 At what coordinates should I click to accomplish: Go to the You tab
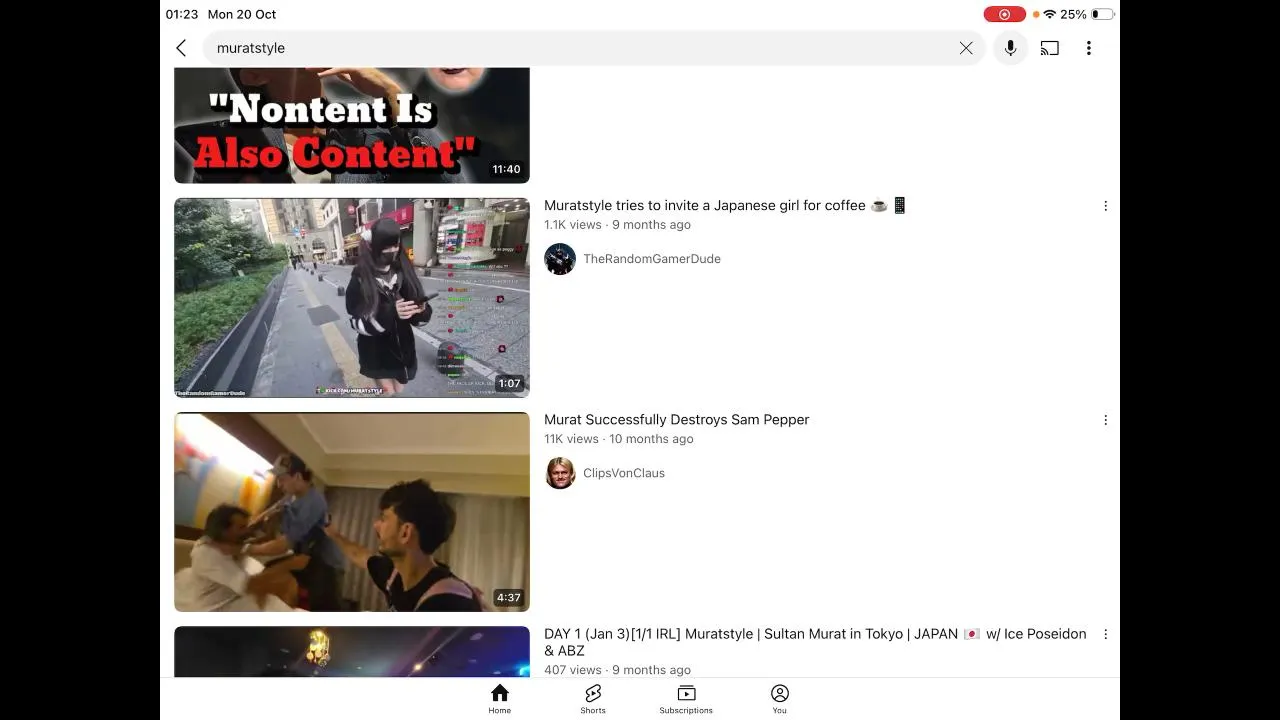click(x=780, y=699)
